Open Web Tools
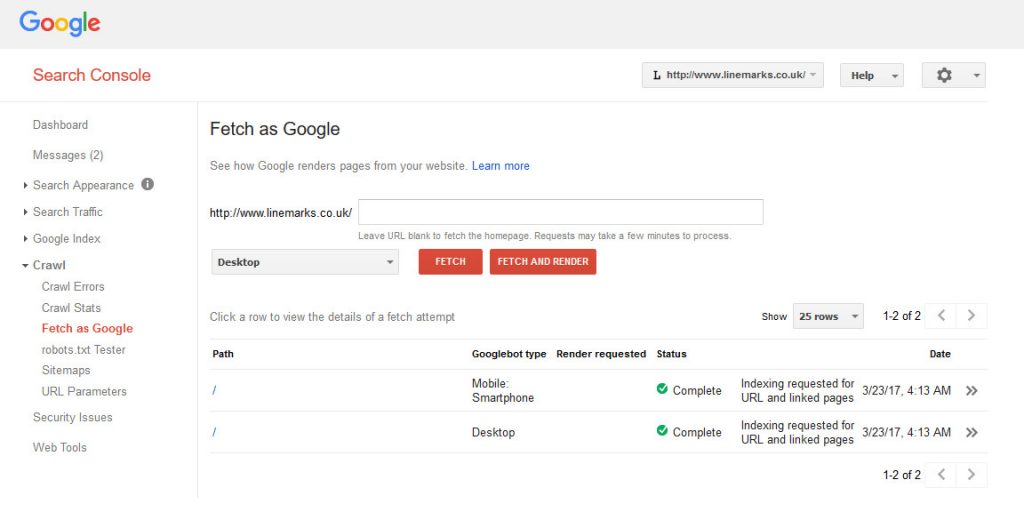Image resolution: width=1024 pixels, height=528 pixels. [x=59, y=448]
